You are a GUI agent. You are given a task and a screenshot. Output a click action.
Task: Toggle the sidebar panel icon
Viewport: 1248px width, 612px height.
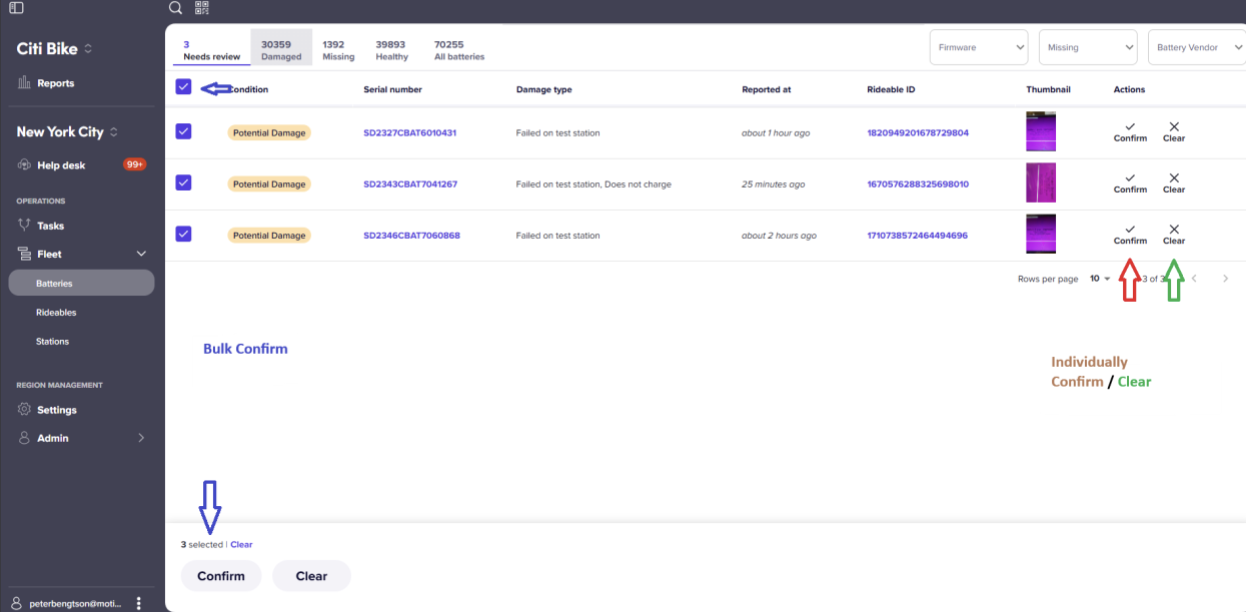[x=16, y=8]
